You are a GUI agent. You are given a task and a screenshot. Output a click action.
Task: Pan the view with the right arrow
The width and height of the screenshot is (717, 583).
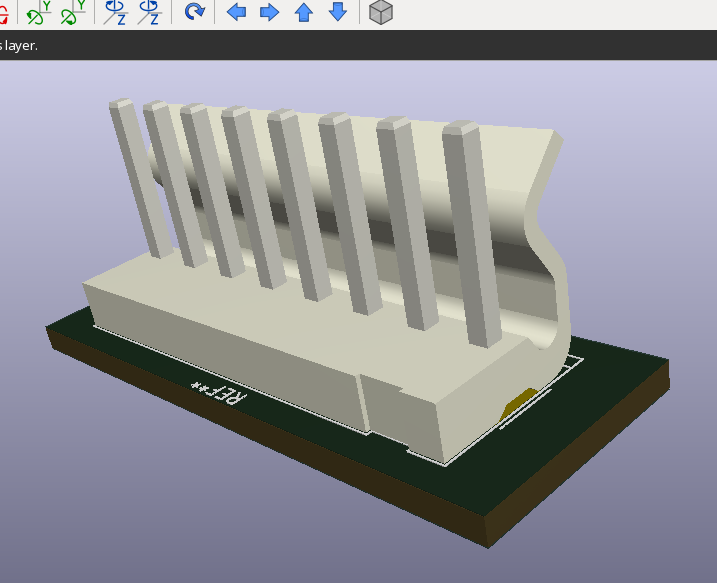coord(270,12)
